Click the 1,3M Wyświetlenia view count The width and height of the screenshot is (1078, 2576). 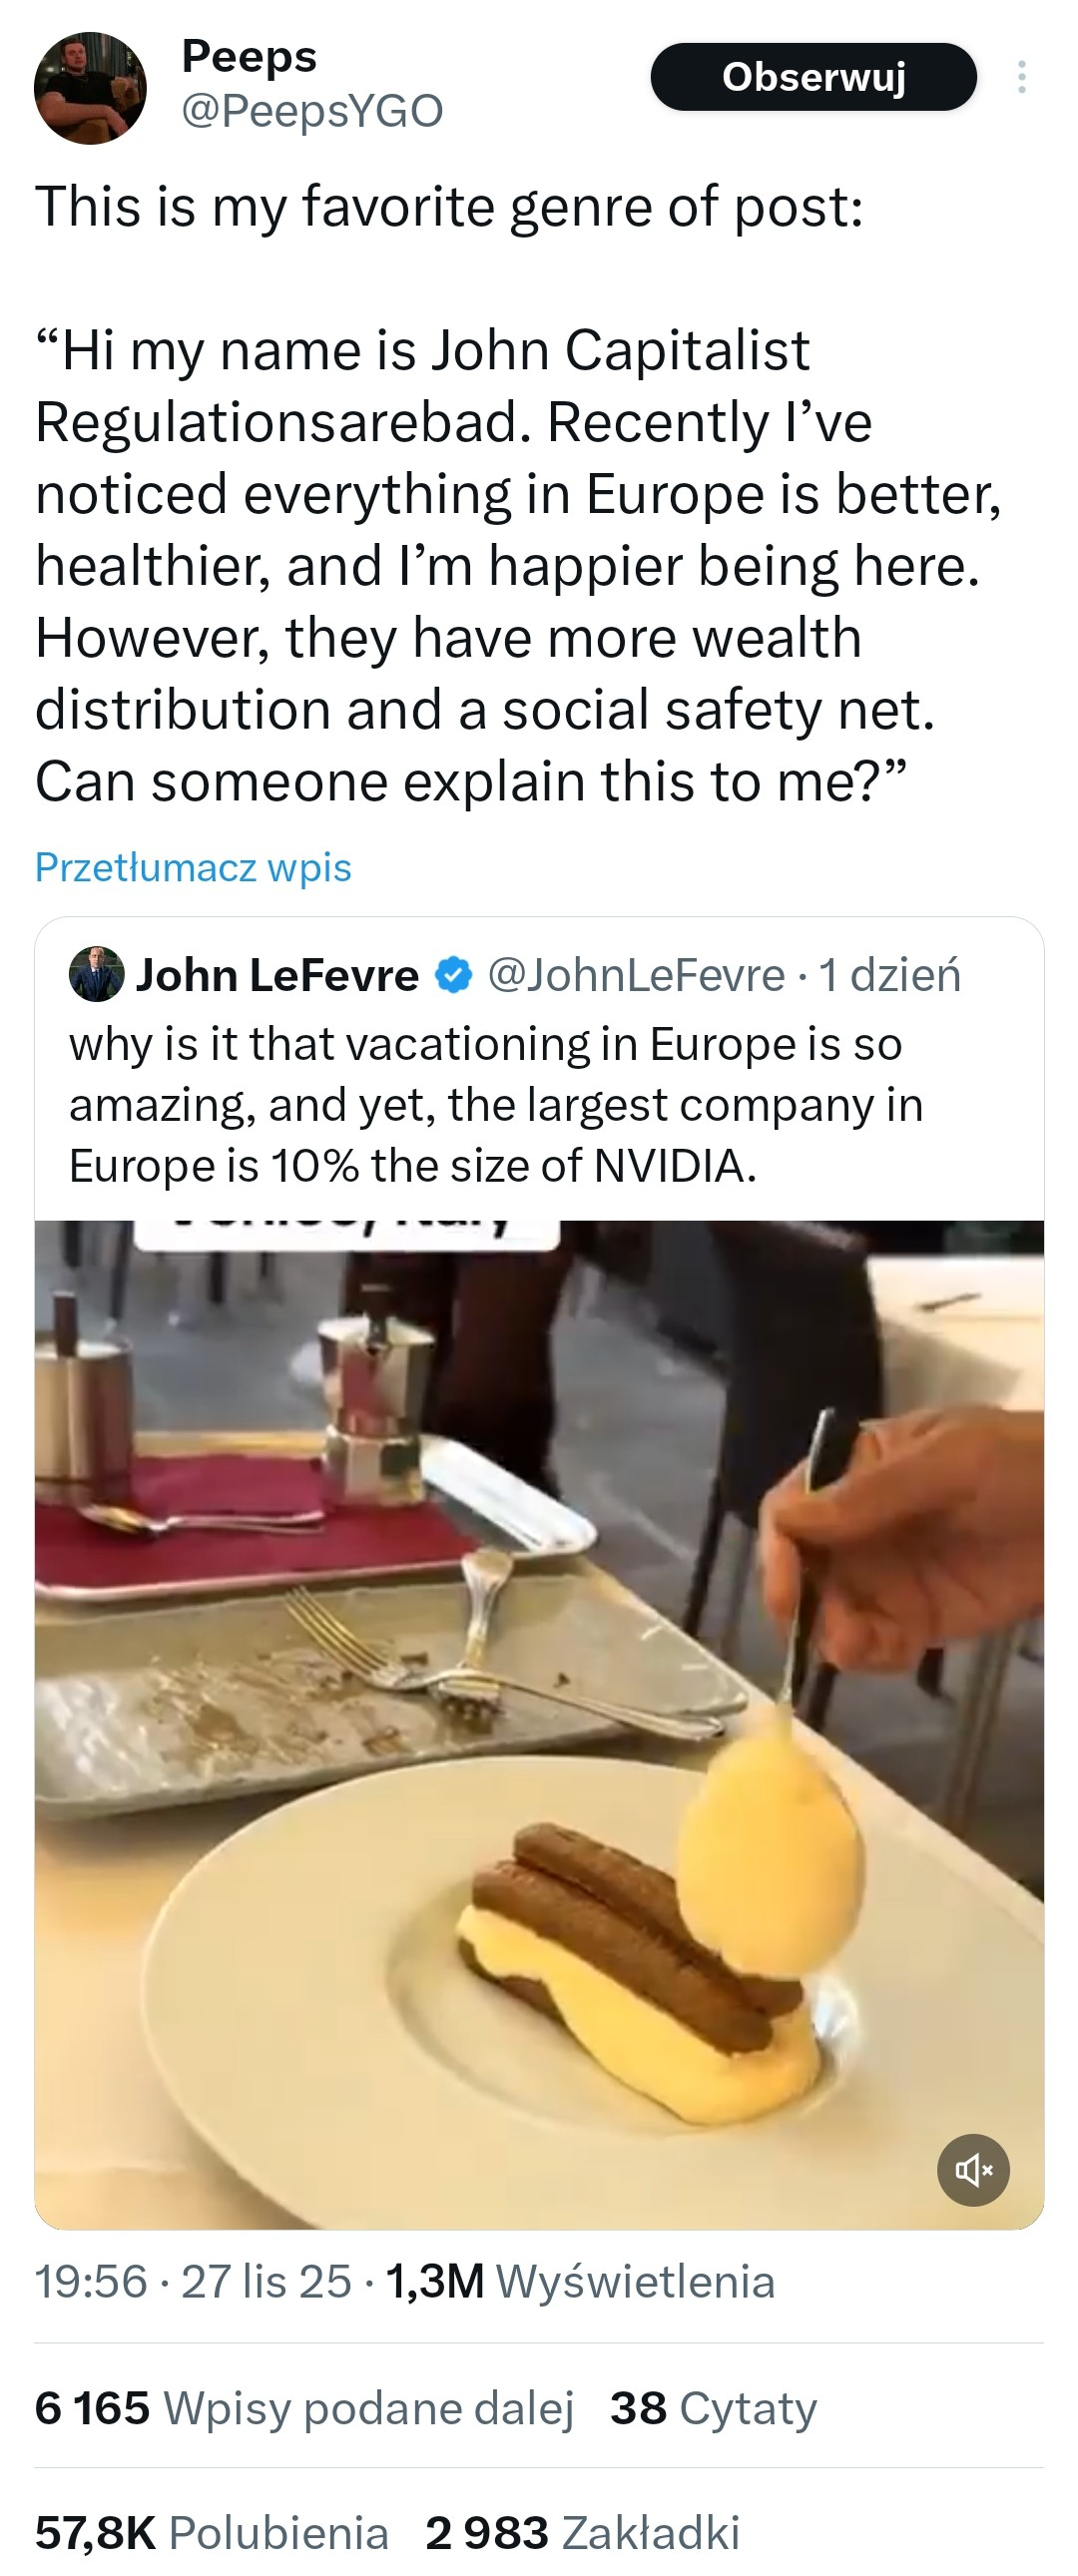tap(580, 2281)
